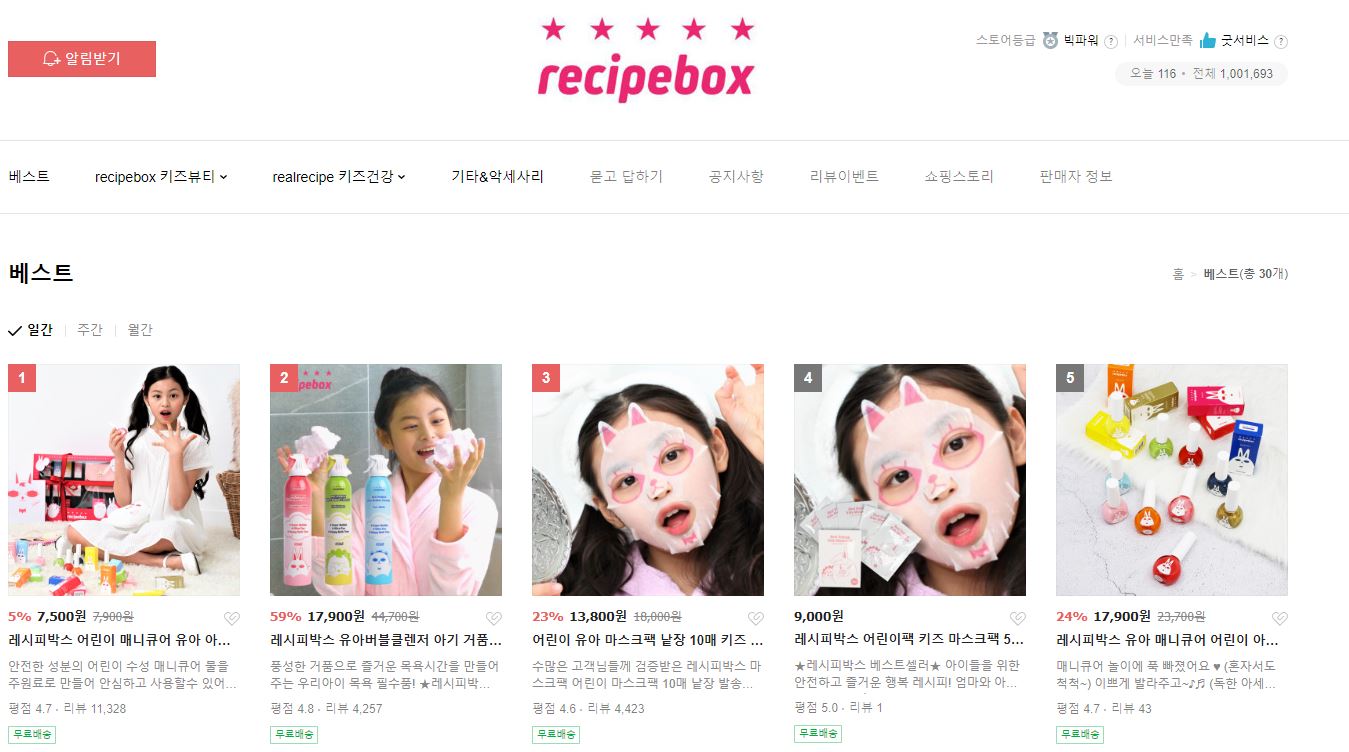1349x752 pixels.
Task: Go to 판매자 정보 page
Action: pyautogui.click(x=1076, y=177)
